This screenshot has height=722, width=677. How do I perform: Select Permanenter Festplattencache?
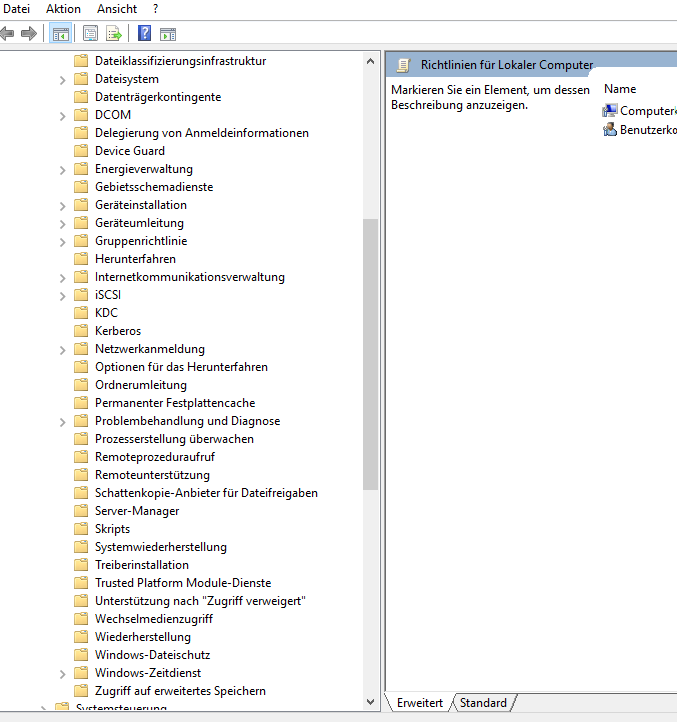[x=175, y=402]
